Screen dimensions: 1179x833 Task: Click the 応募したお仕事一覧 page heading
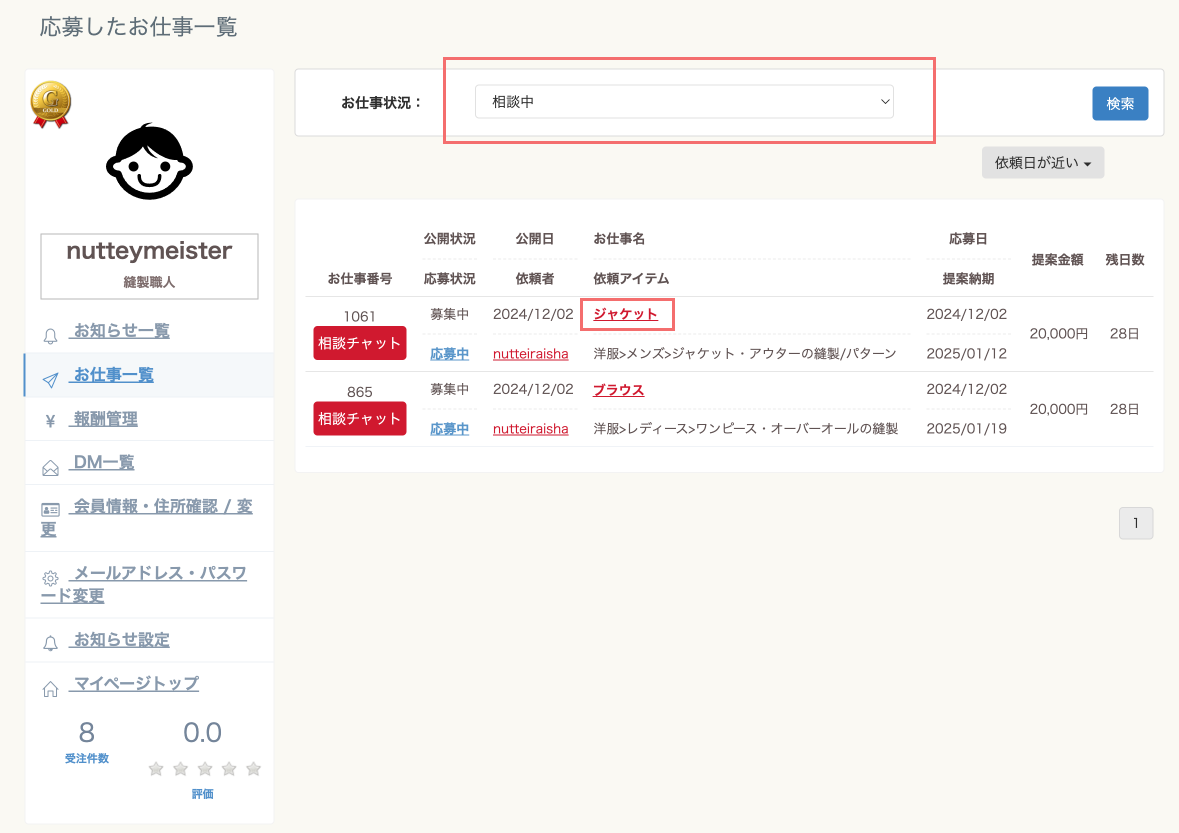tap(138, 27)
